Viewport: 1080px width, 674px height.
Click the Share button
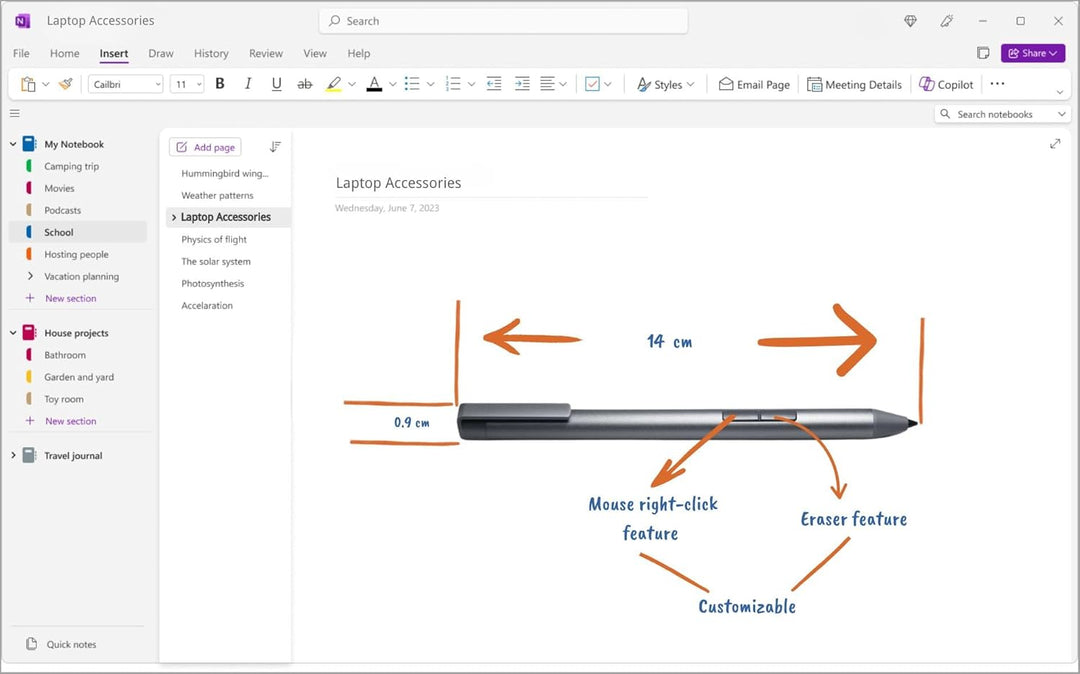[1033, 54]
